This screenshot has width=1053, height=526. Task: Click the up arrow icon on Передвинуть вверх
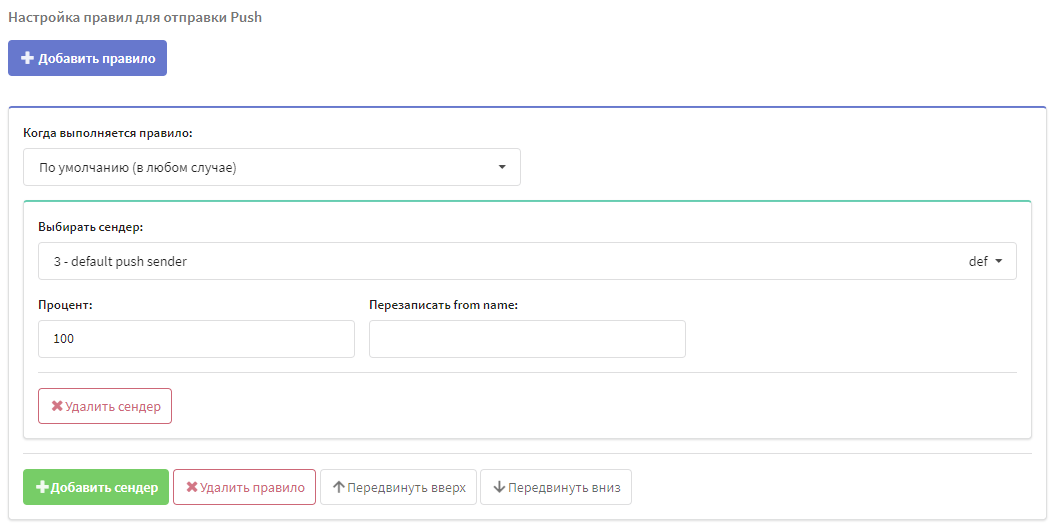tap(339, 487)
